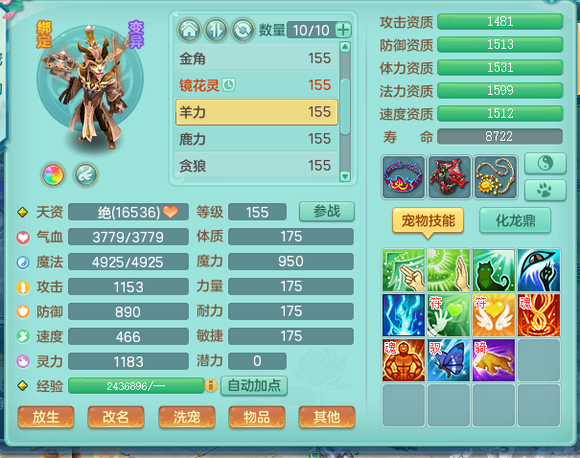Select the black cat skill icon

(x=494, y=270)
